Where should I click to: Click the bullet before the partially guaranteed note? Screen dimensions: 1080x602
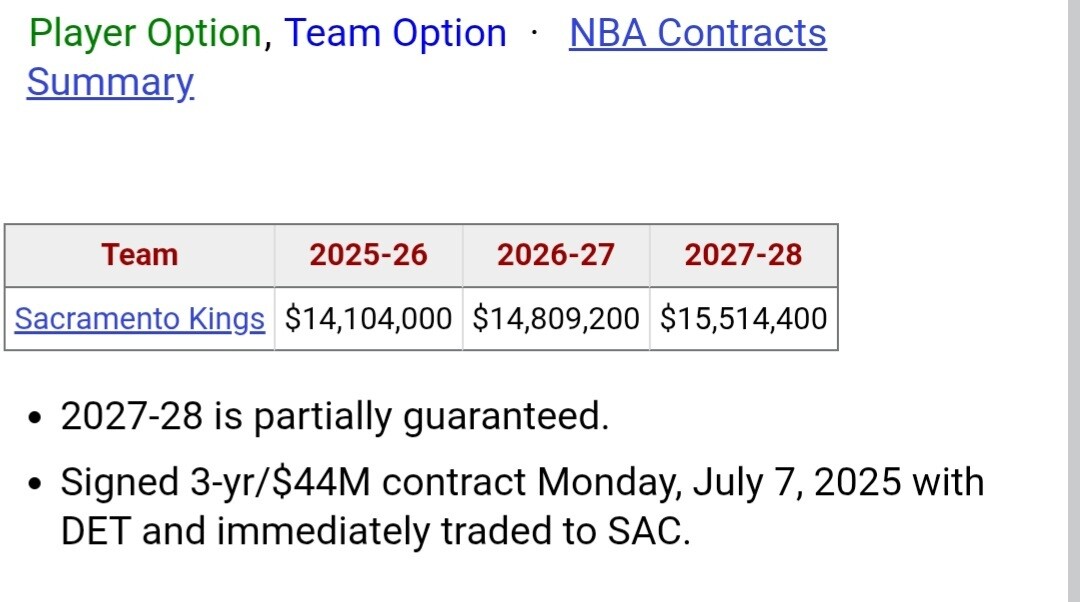[35, 417]
